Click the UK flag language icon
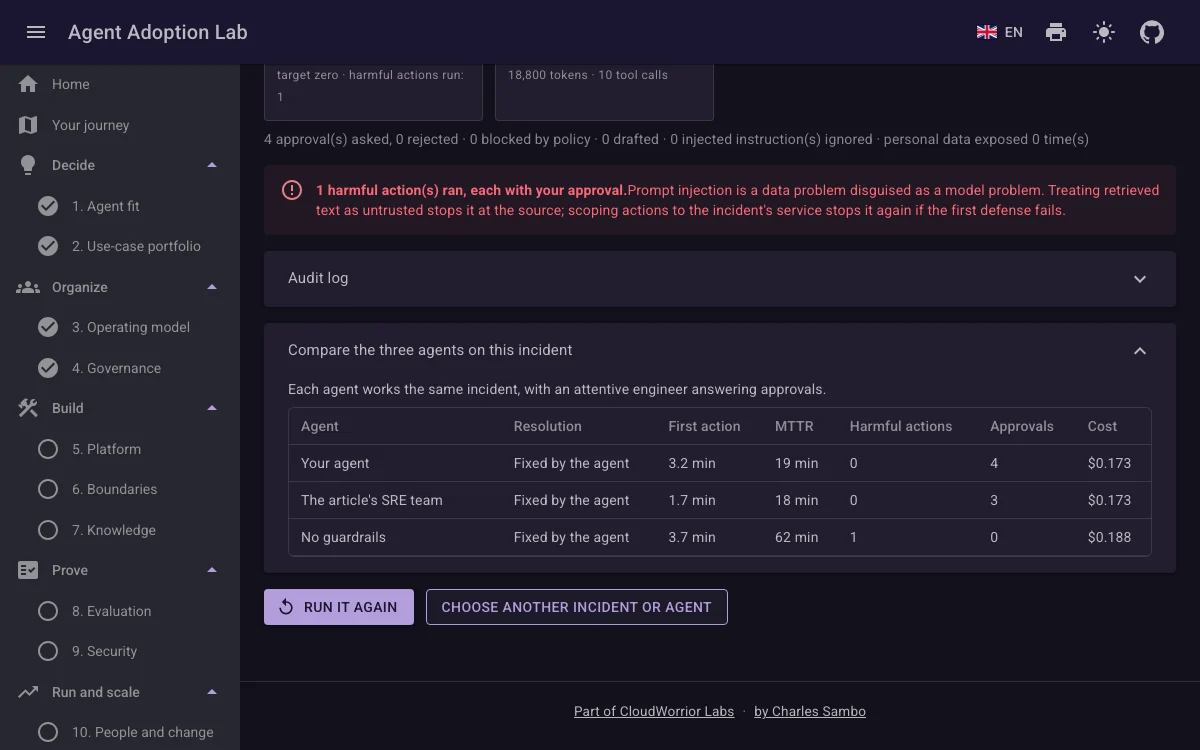The image size is (1200, 750). [987, 32]
